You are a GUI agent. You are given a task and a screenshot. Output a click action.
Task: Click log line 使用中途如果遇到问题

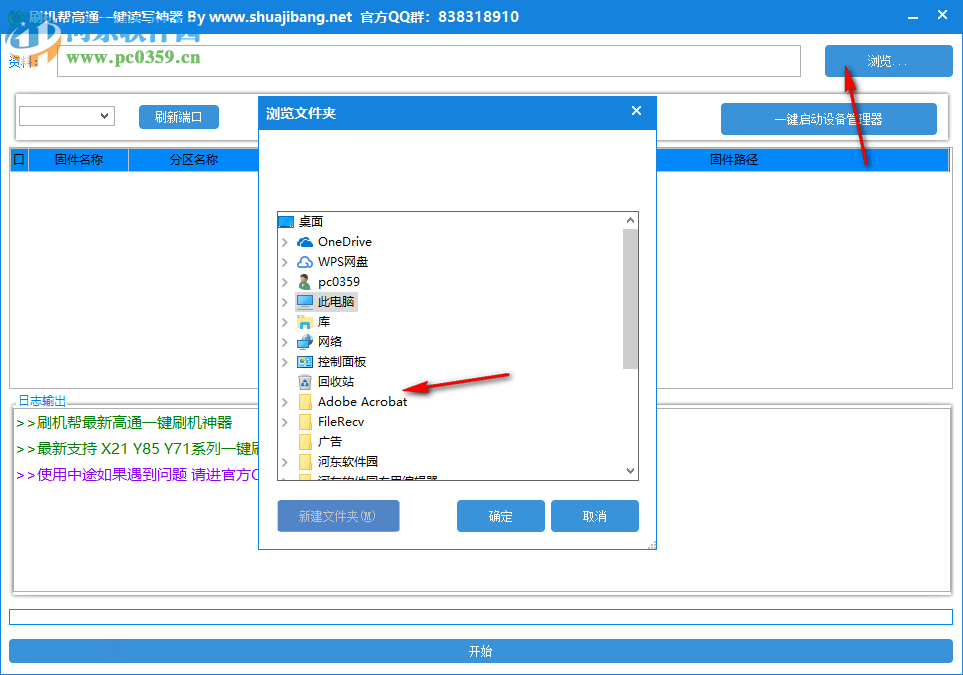coord(138,475)
